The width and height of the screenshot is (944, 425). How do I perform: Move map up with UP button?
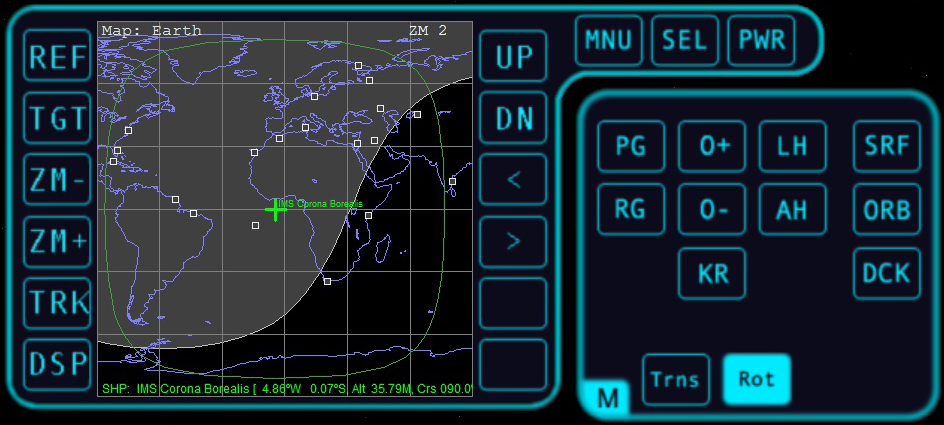point(514,56)
